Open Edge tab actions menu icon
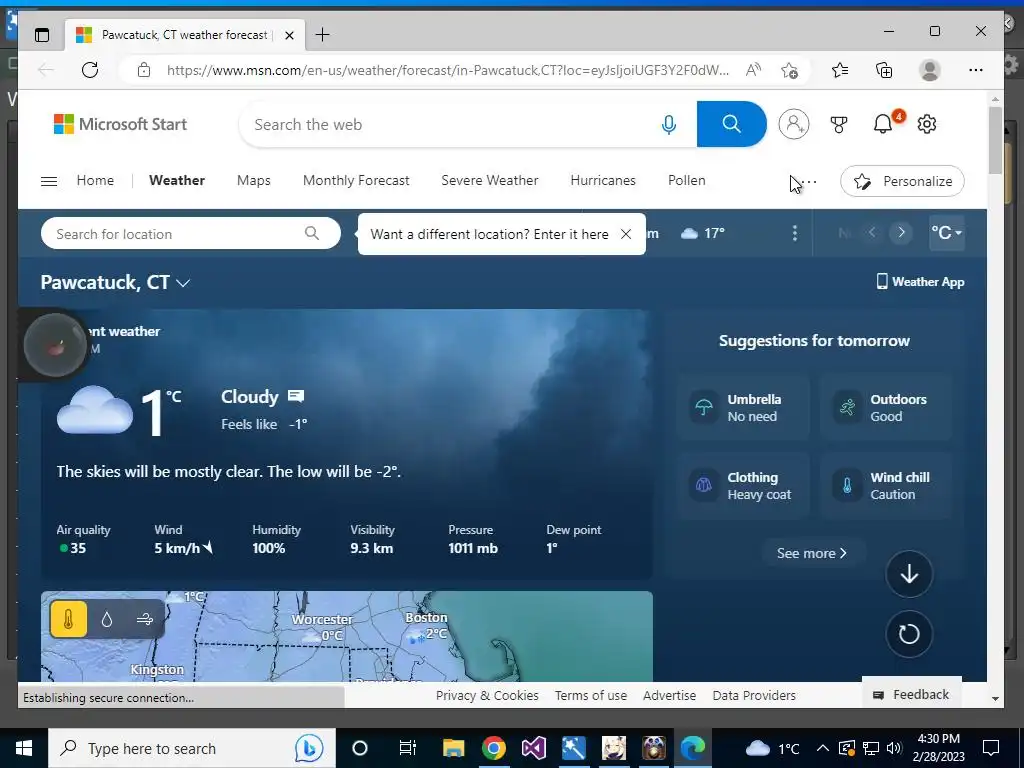This screenshot has height=768, width=1024. 42,35
